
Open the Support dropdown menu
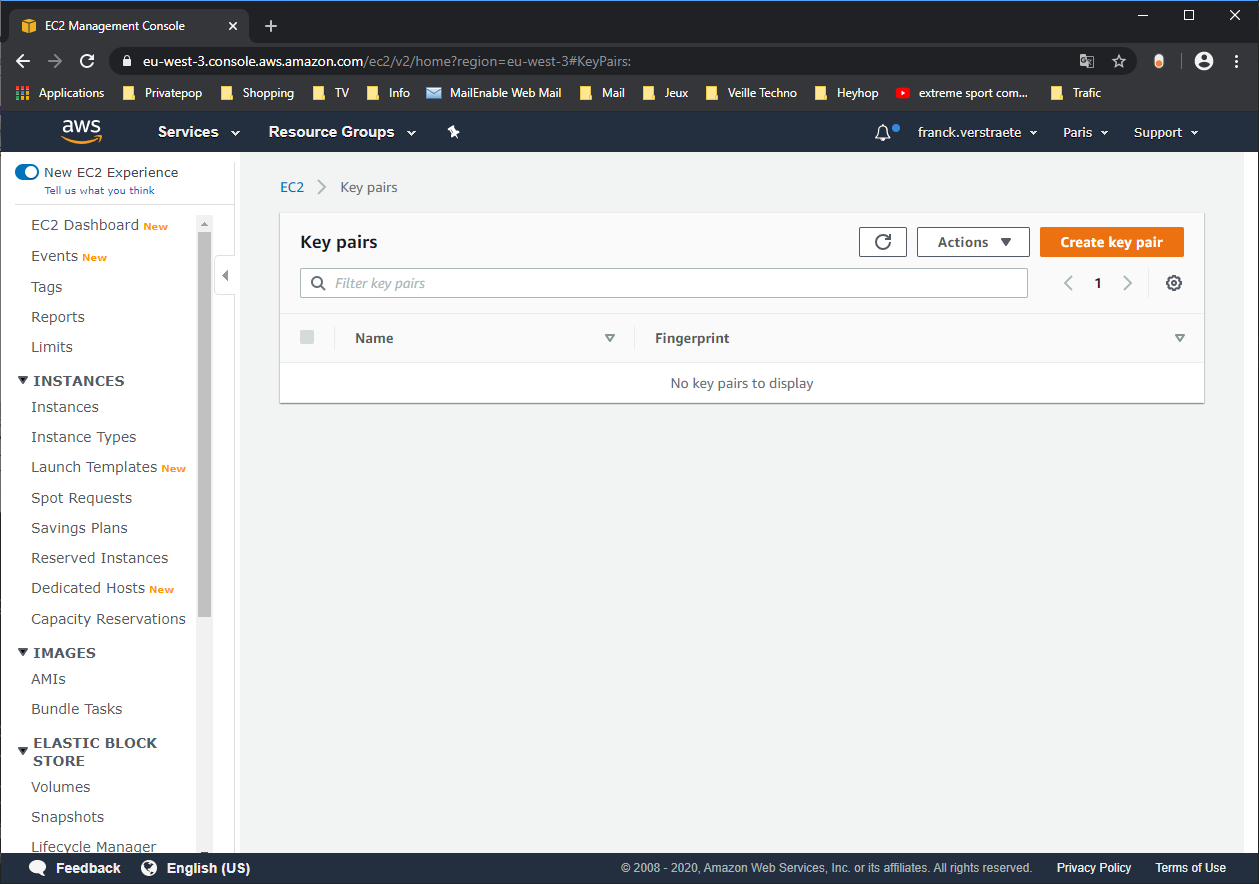click(1166, 132)
